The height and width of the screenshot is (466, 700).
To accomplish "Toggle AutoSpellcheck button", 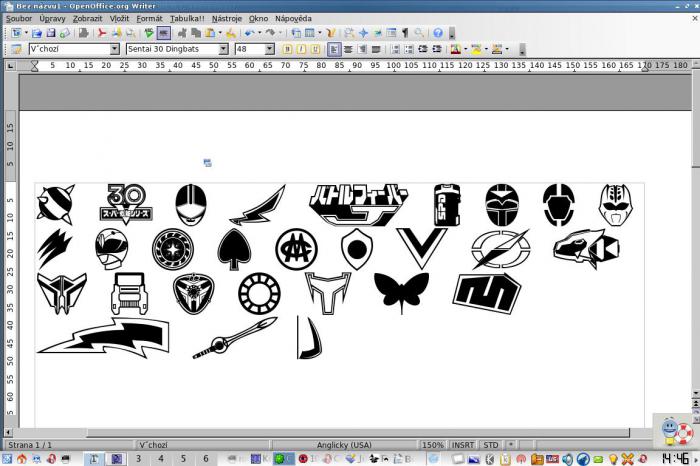I will pos(163,33).
